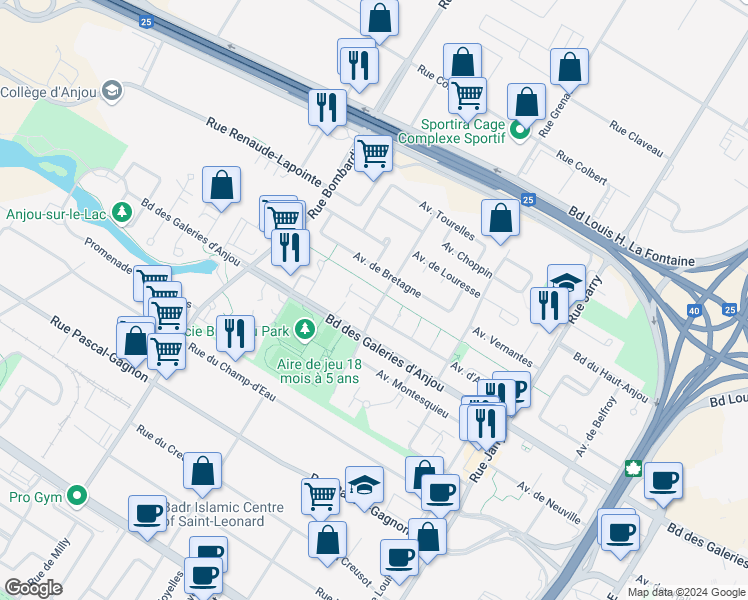Open the restaurant pin below topmost shopping bag
Image resolution: width=748 pixels, height=600 pixels.
360,68
